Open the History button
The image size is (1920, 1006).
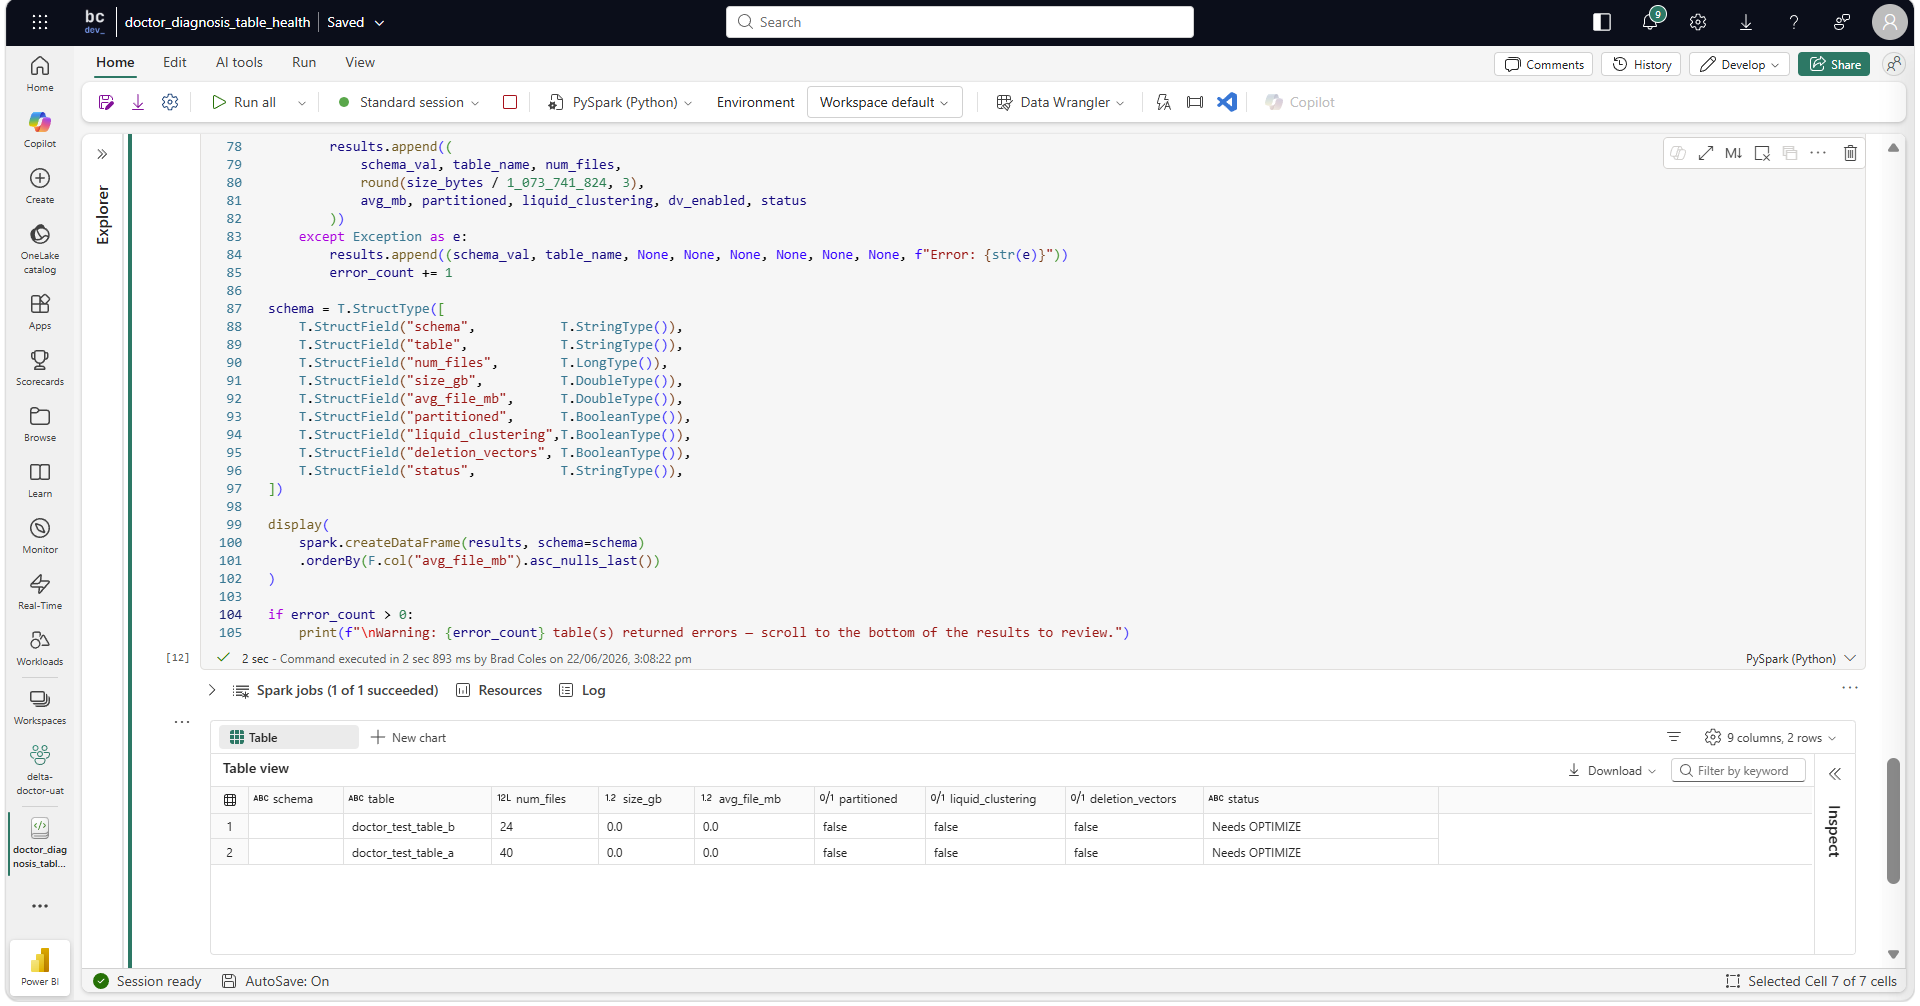(x=1642, y=64)
